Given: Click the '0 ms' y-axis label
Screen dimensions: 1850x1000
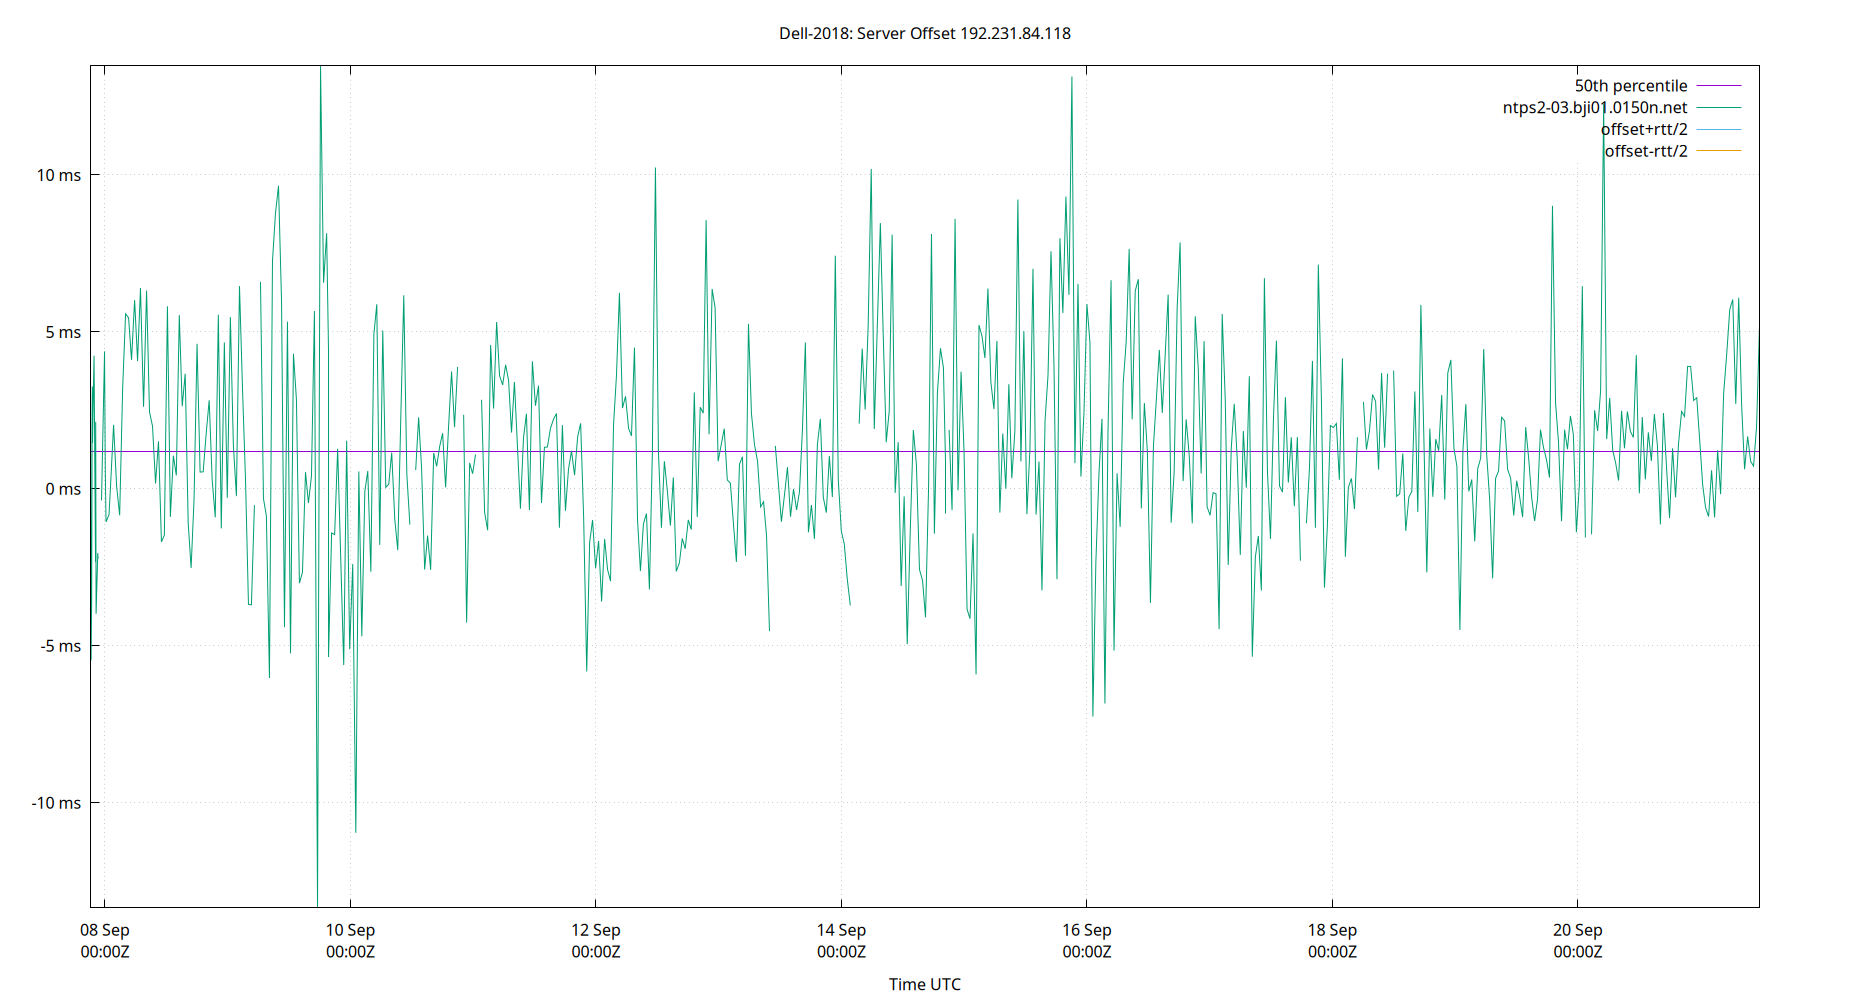Looking at the screenshot, I should pos(63,489).
